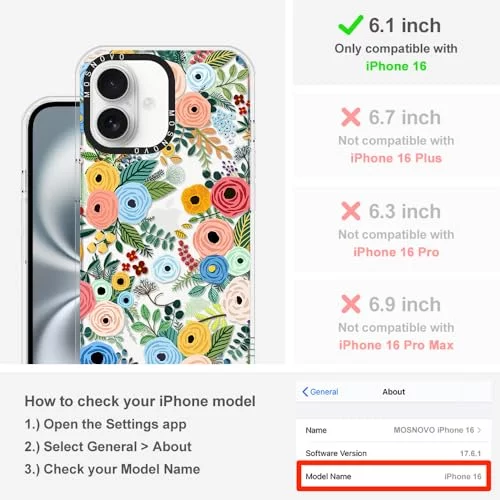This screenshot has height=500, width=500.
Task: Click the iPhone 16 Pro label
Action: tap(396, 252)
